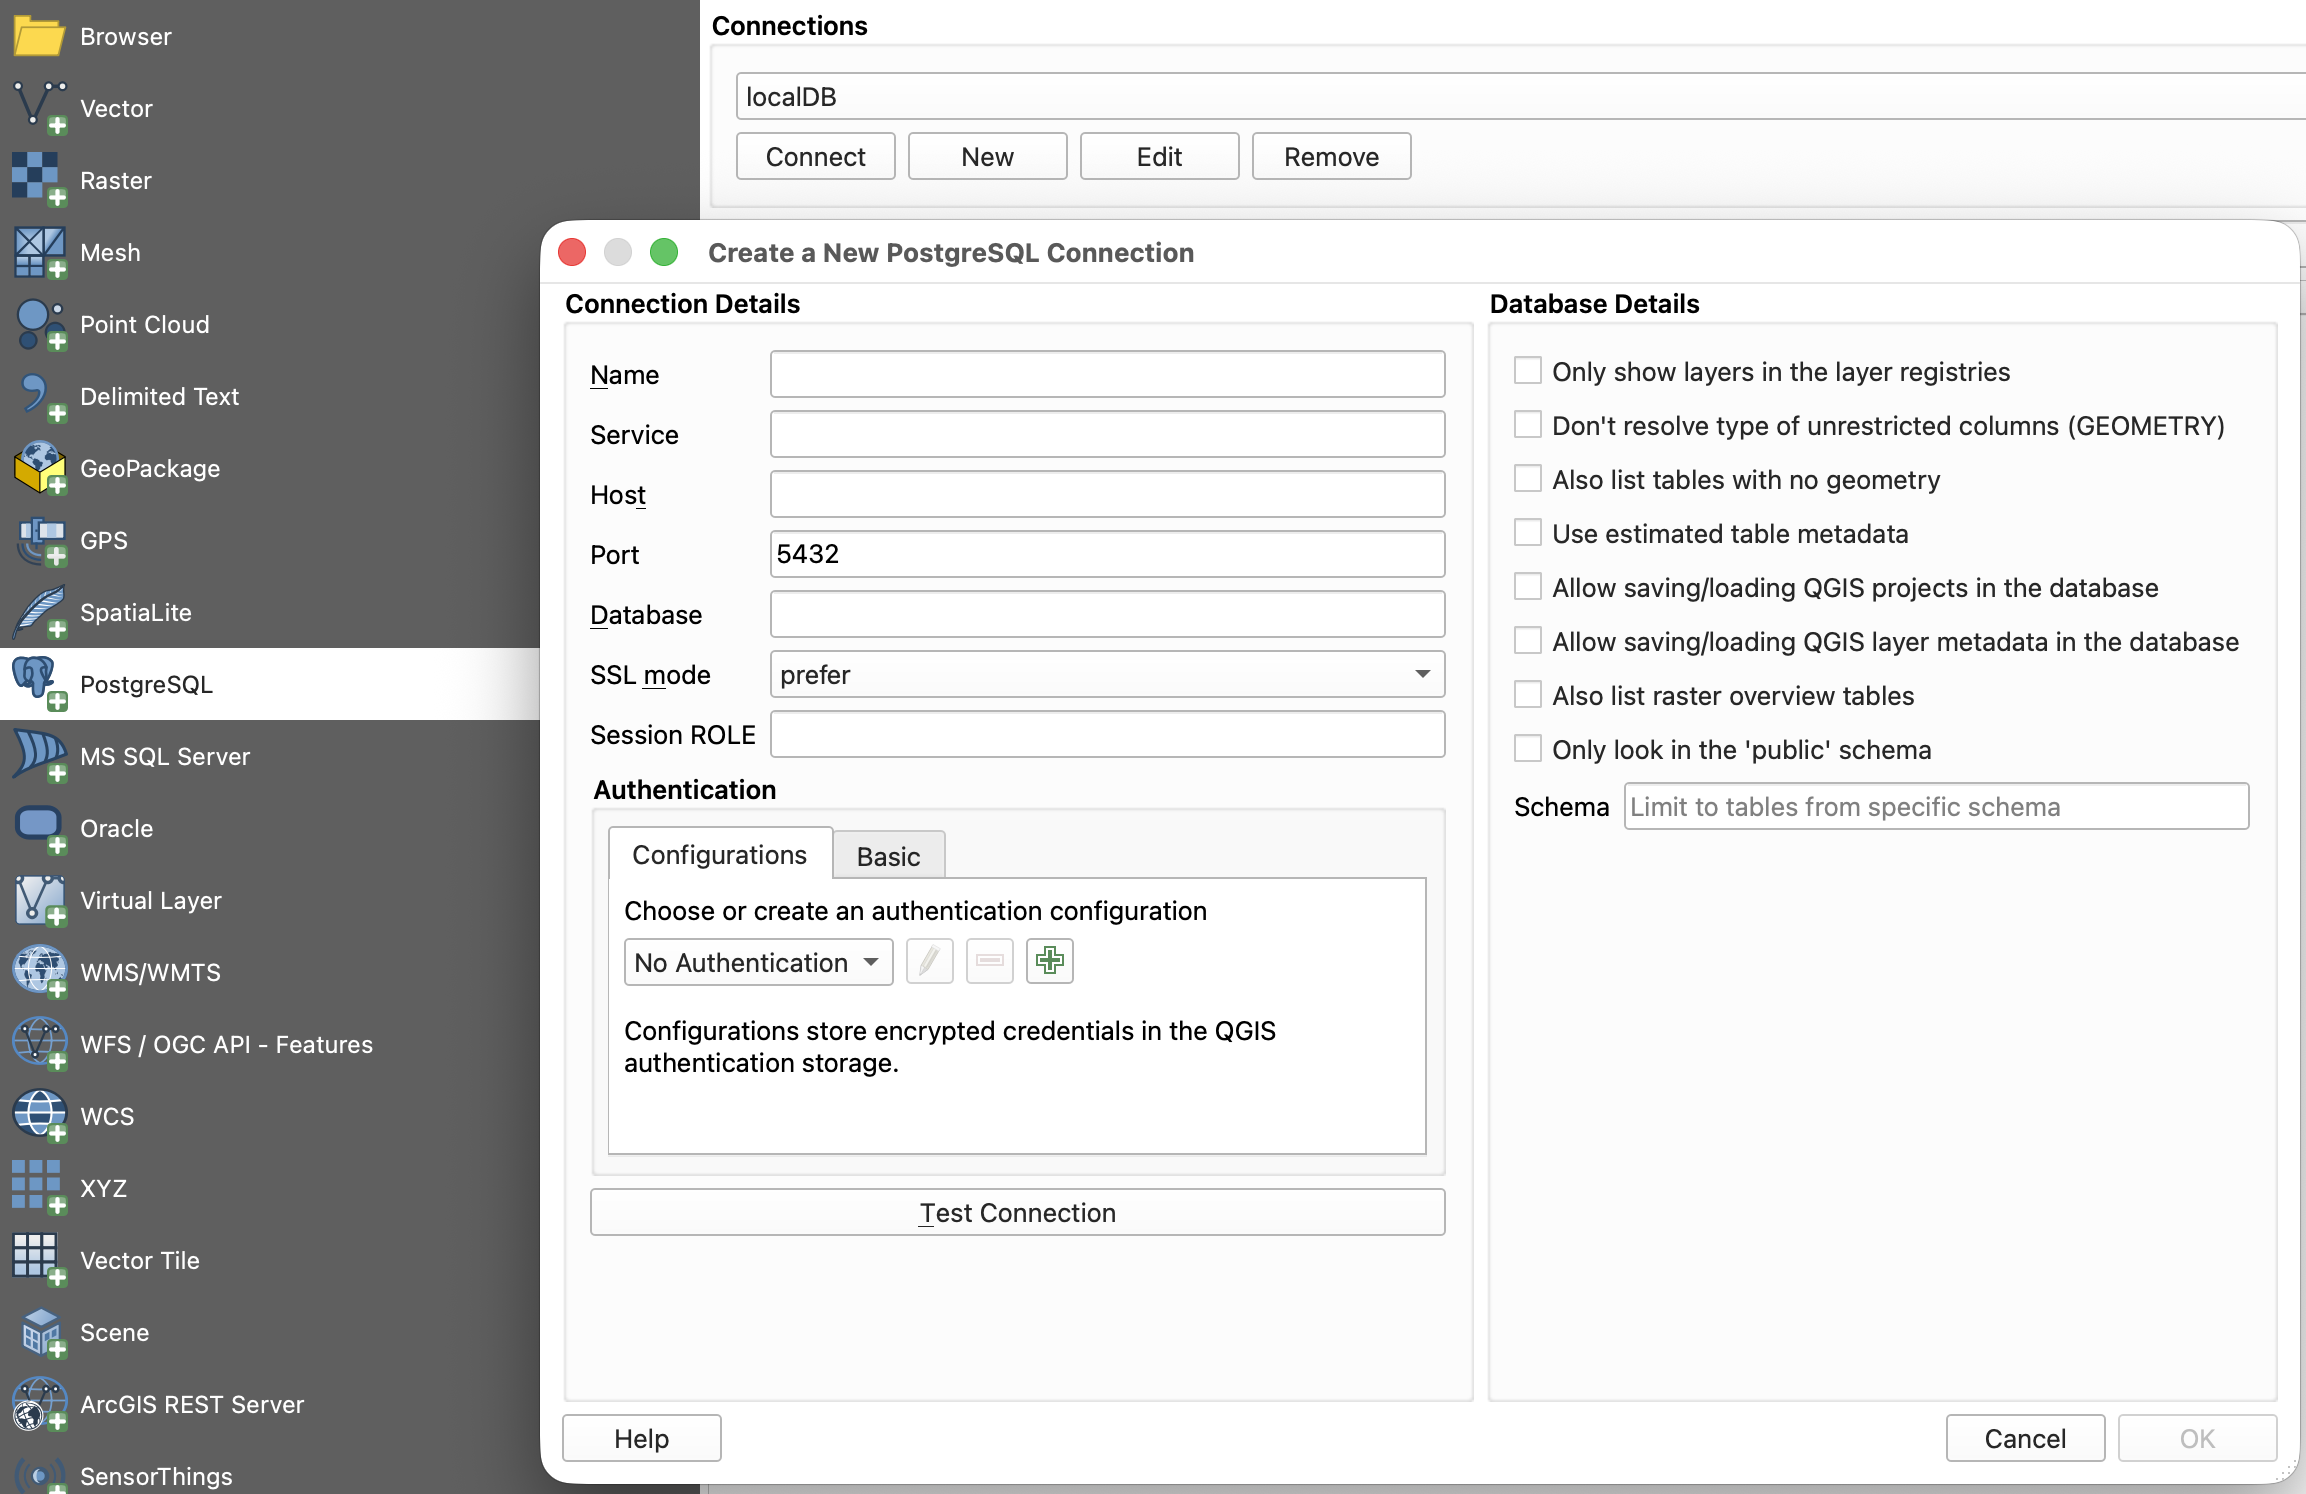
Task: Click the Host input field
Action: point(1107,494)
